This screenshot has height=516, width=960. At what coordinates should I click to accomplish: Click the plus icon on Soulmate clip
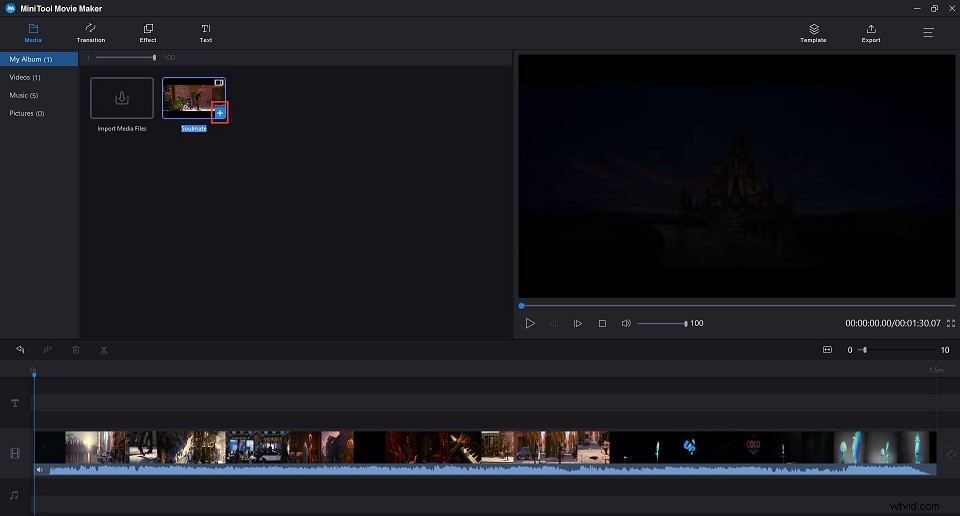coord(220,113)
